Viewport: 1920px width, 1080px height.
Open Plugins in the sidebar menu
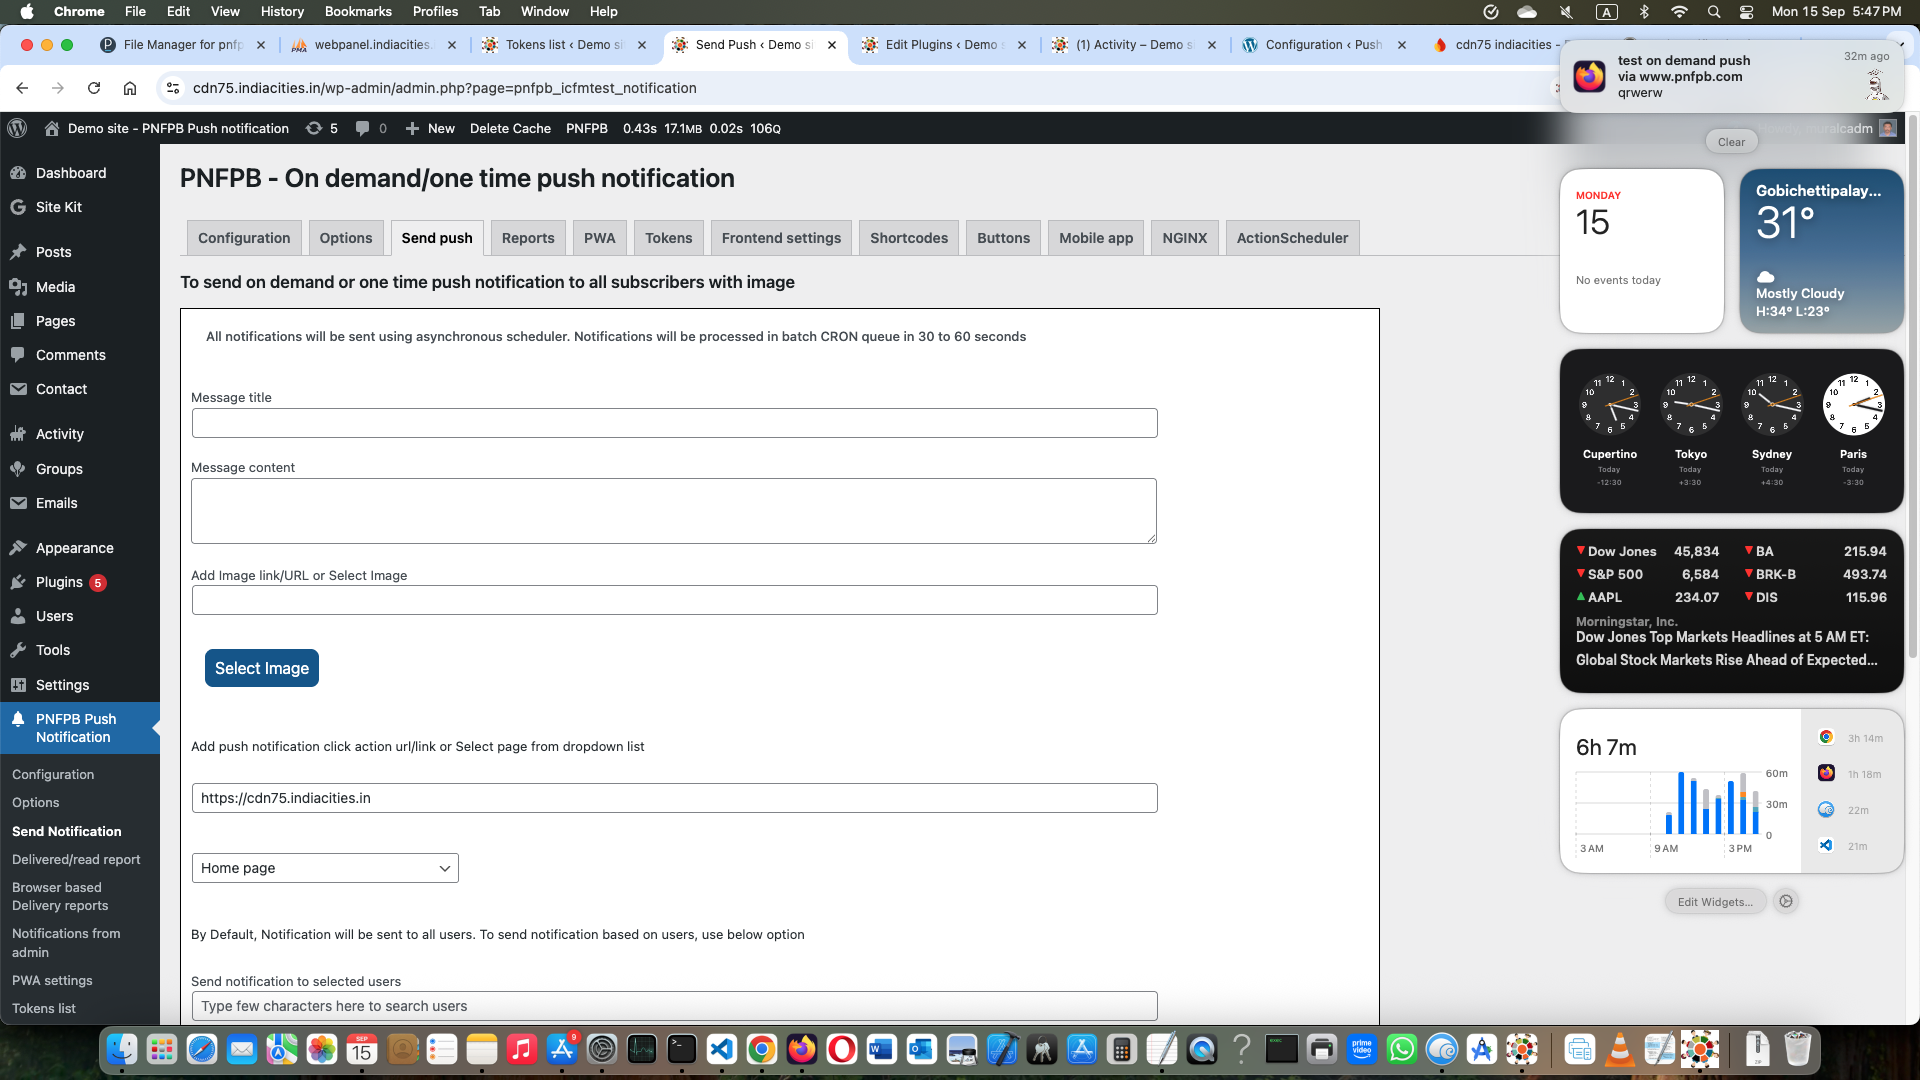59,582
